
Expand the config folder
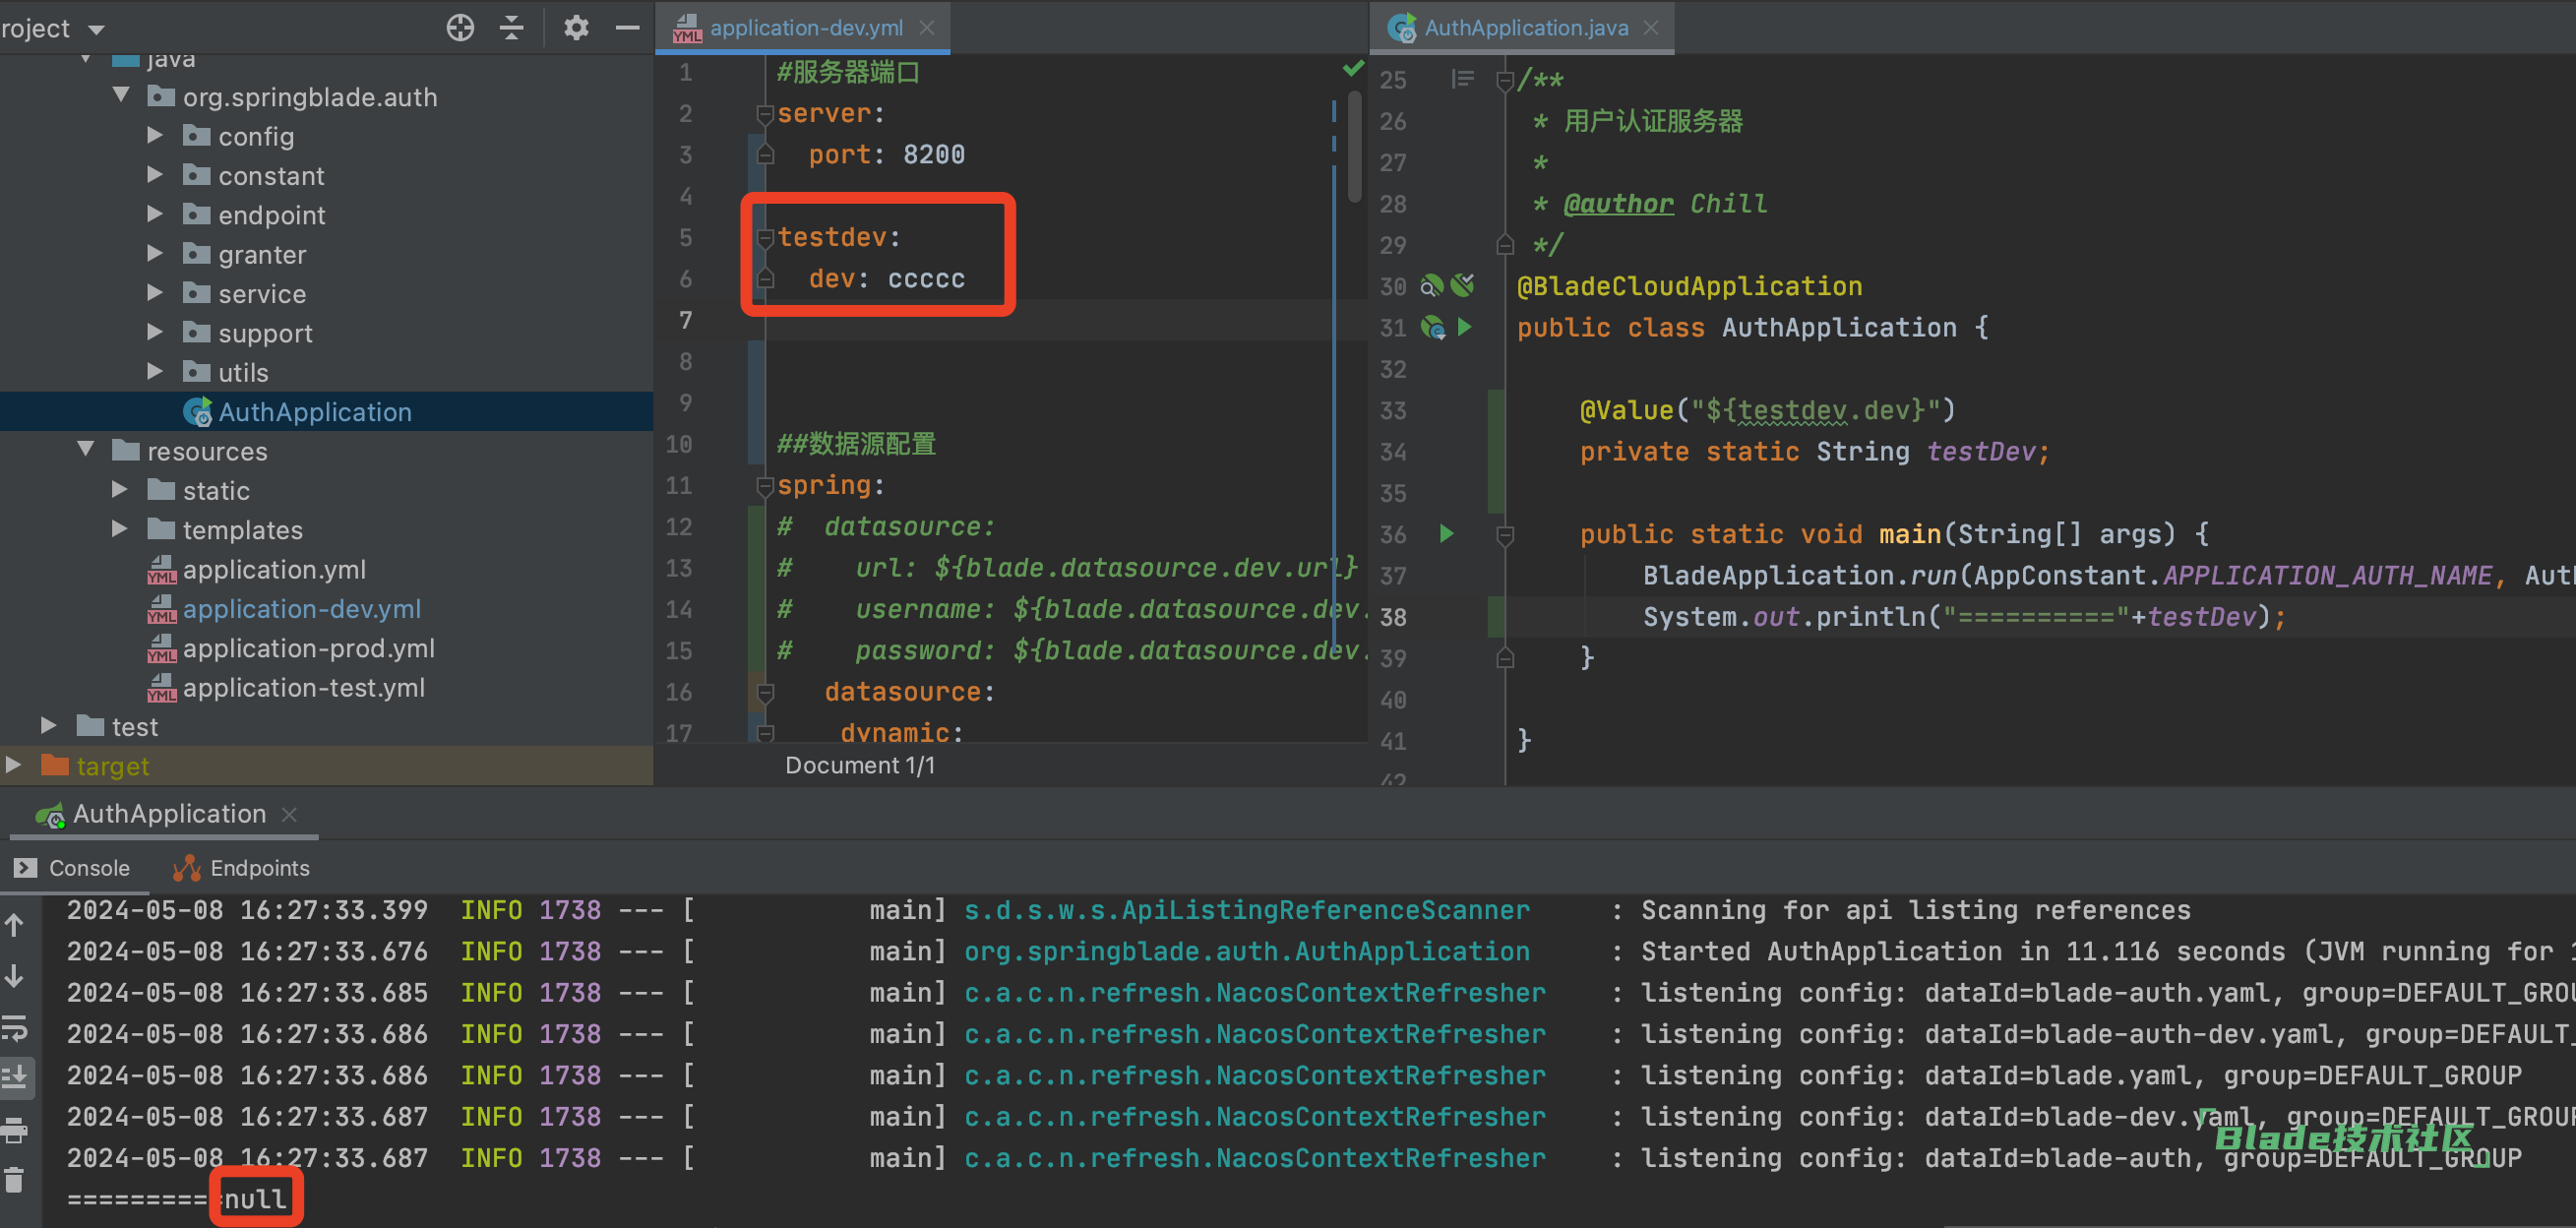(x=156, y=135)
